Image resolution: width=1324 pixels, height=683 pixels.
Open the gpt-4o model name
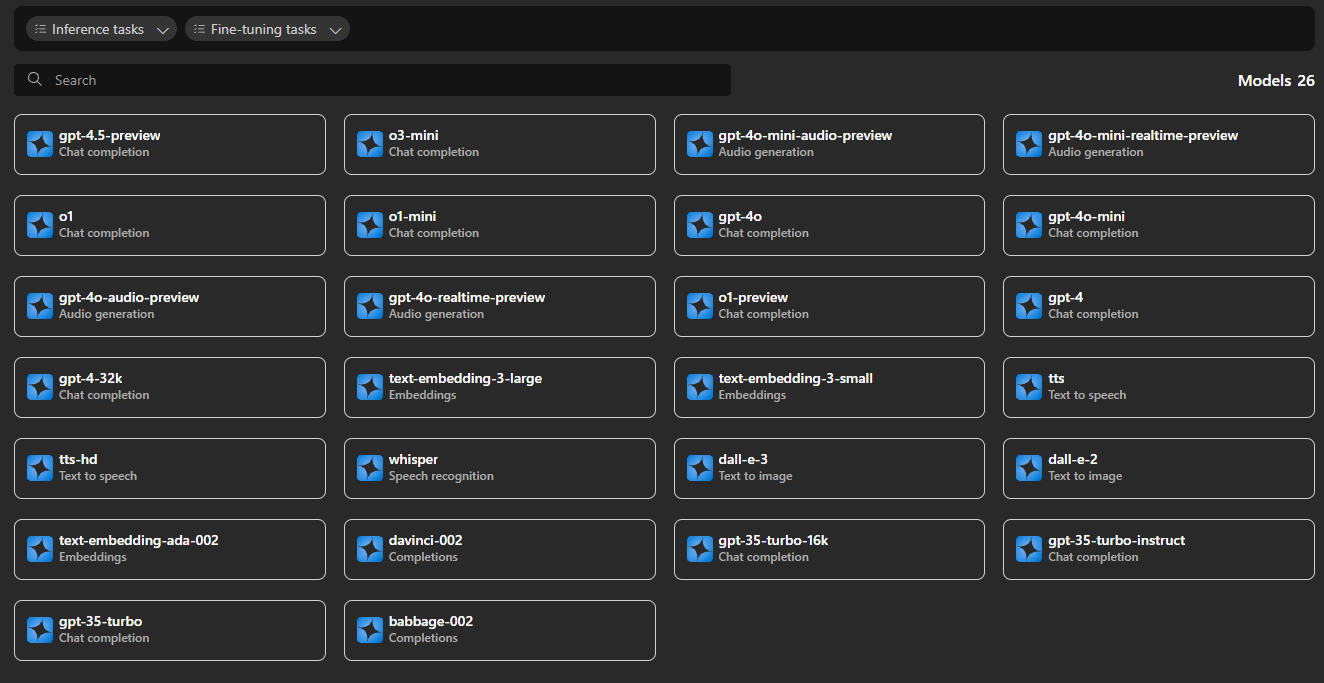[740, 217]
